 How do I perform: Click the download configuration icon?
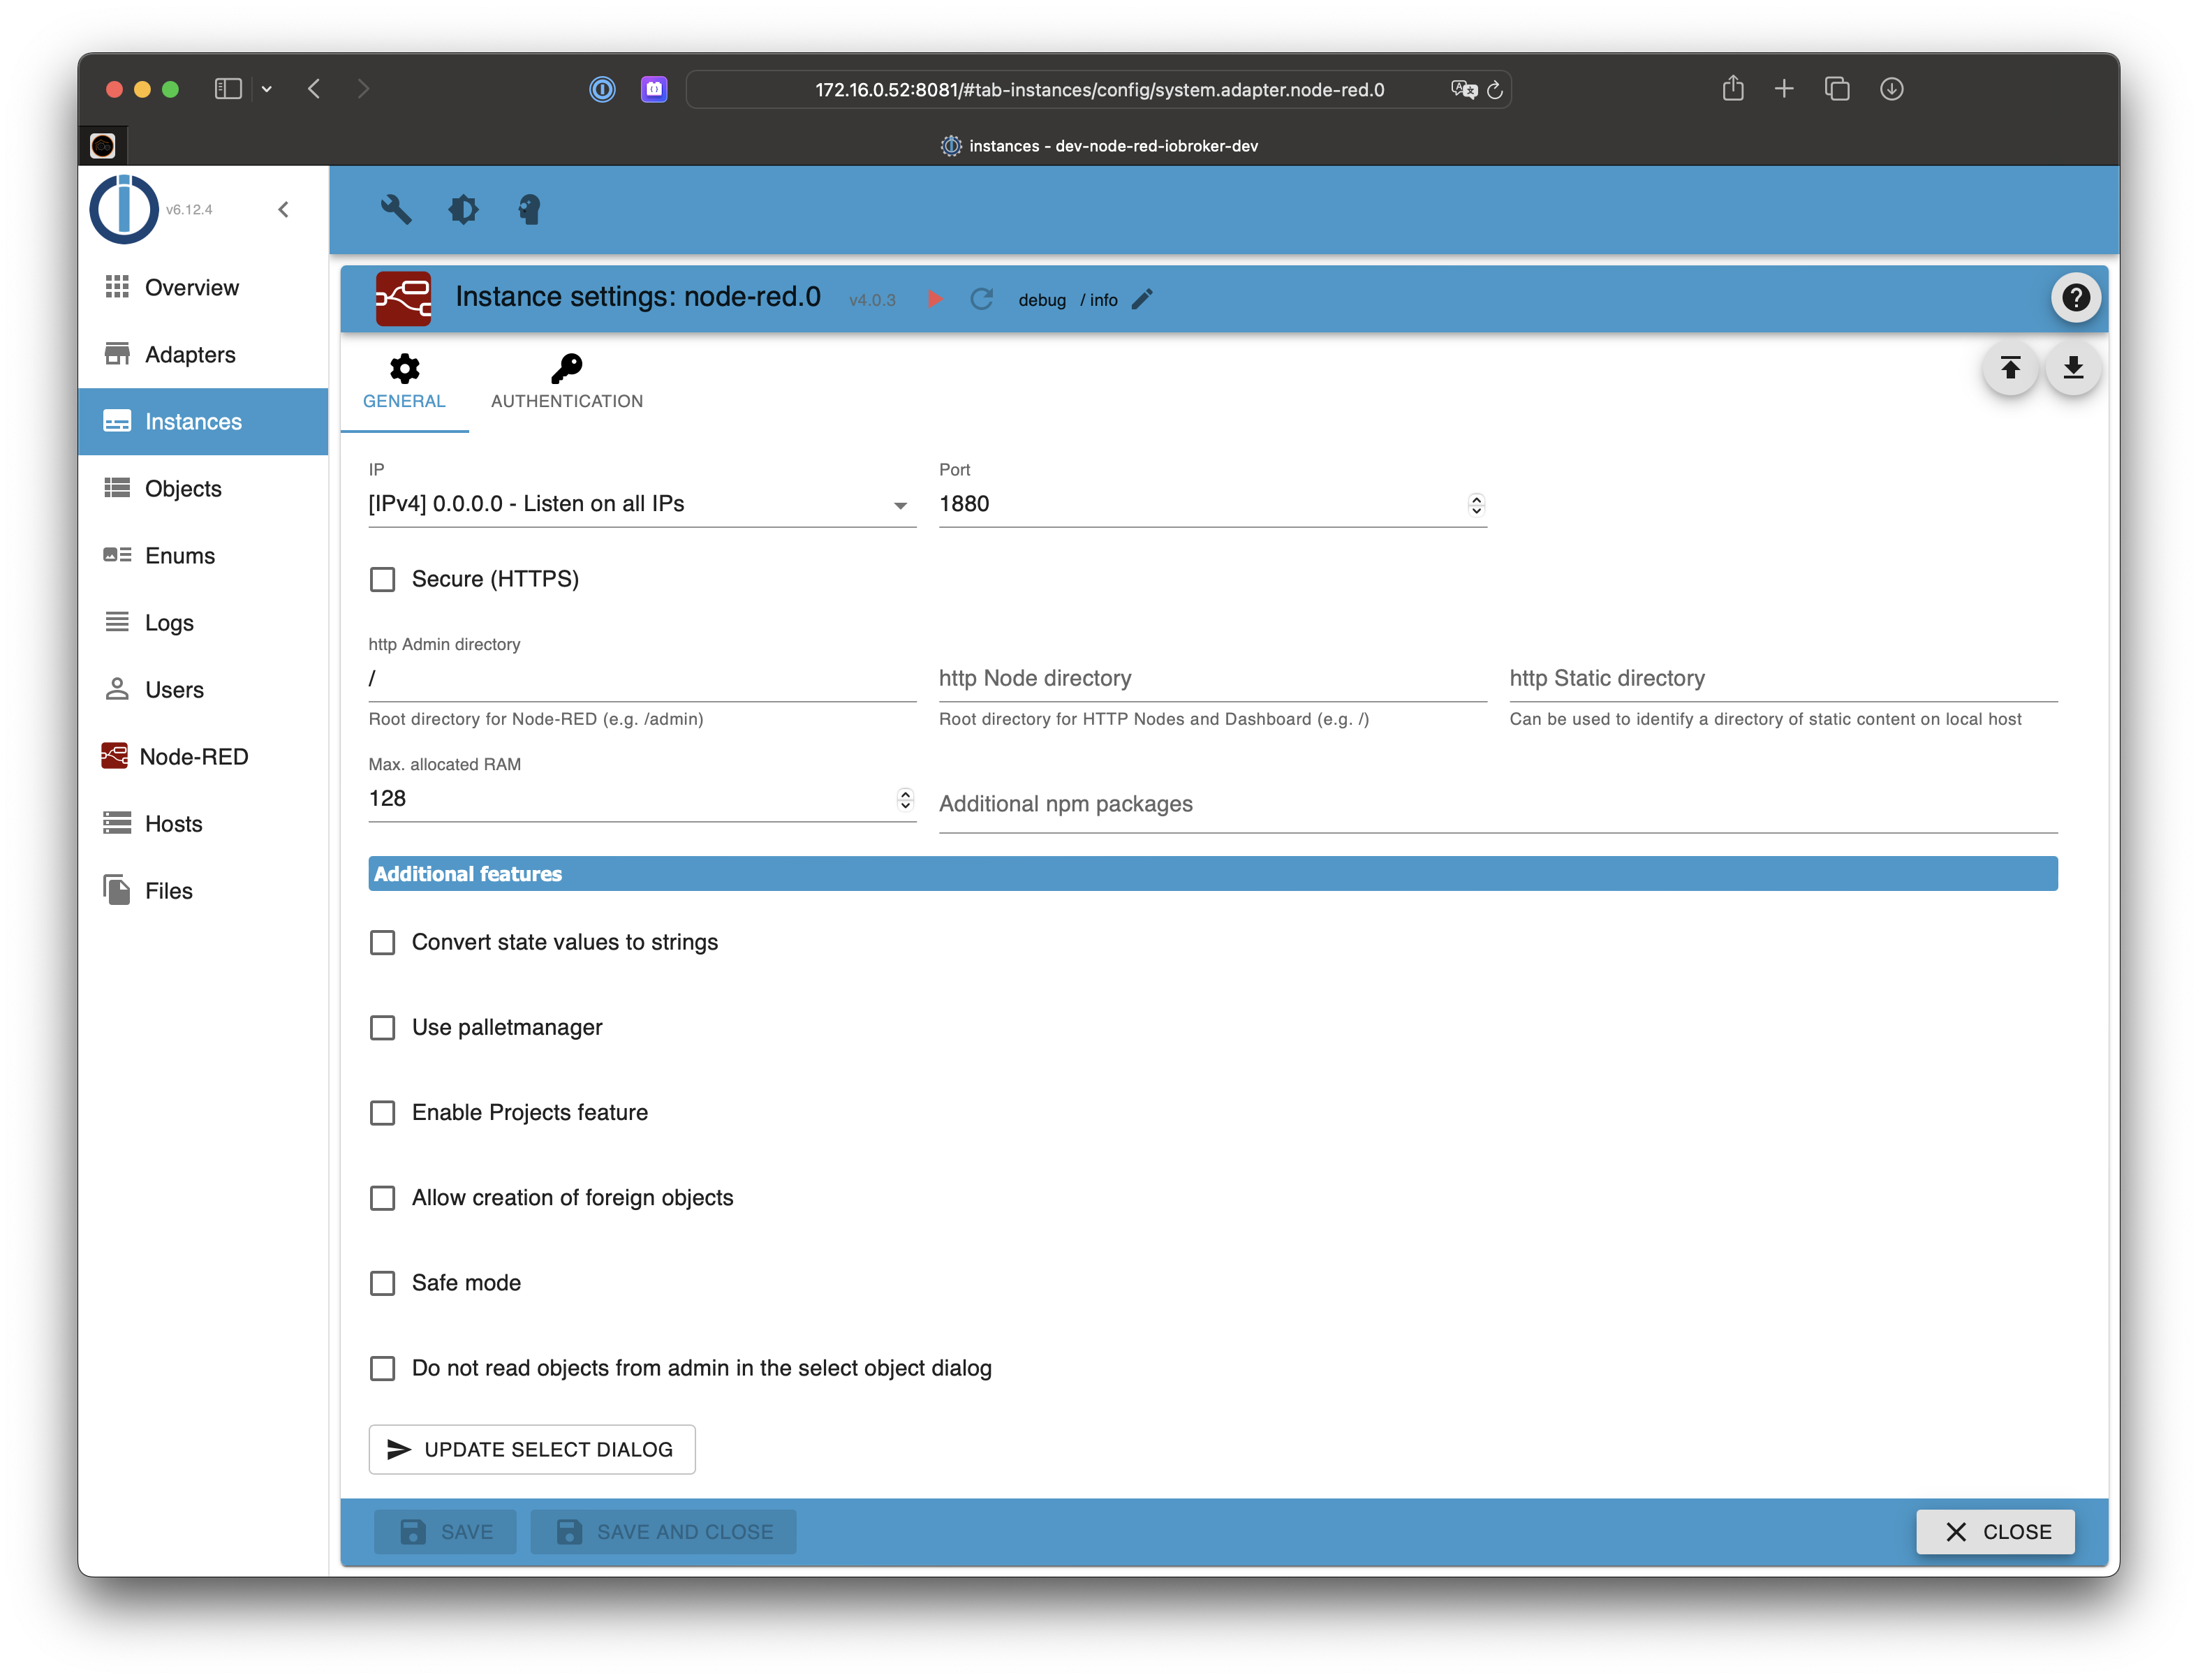2073,368
